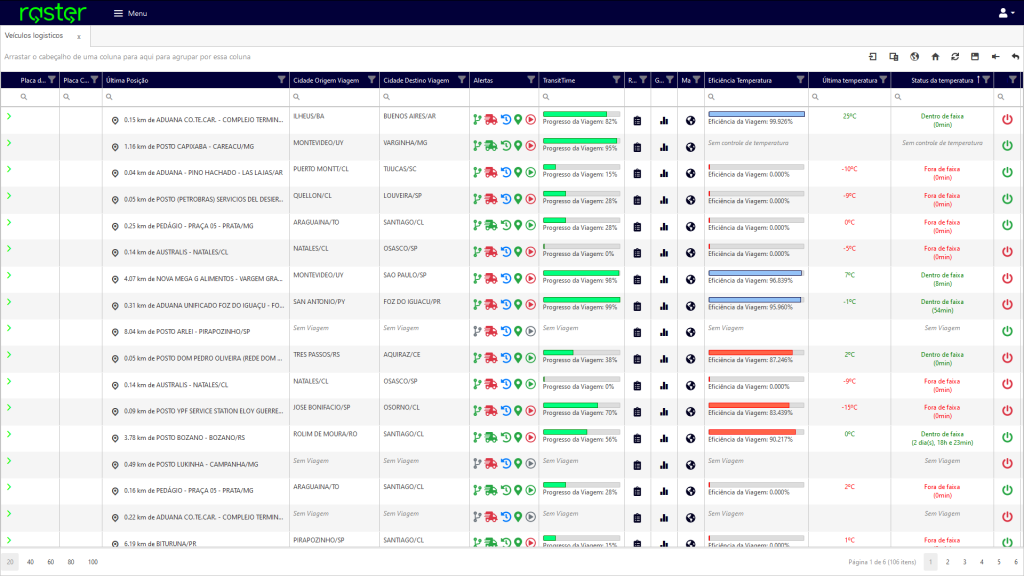
Task: Save layout with floppy disk icon
Action: pyautogui.click(x=975, y=57)
